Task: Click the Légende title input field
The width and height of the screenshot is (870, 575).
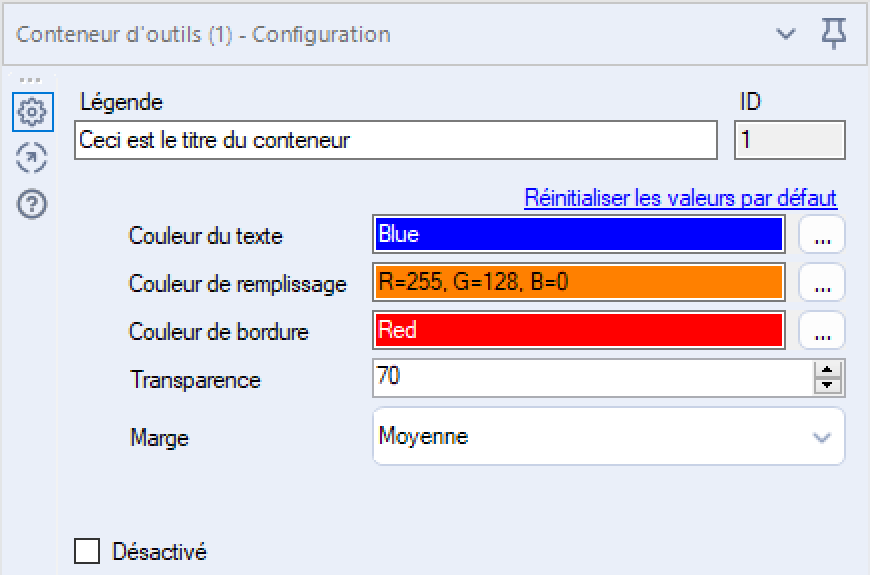Action: tap(396, 140)
